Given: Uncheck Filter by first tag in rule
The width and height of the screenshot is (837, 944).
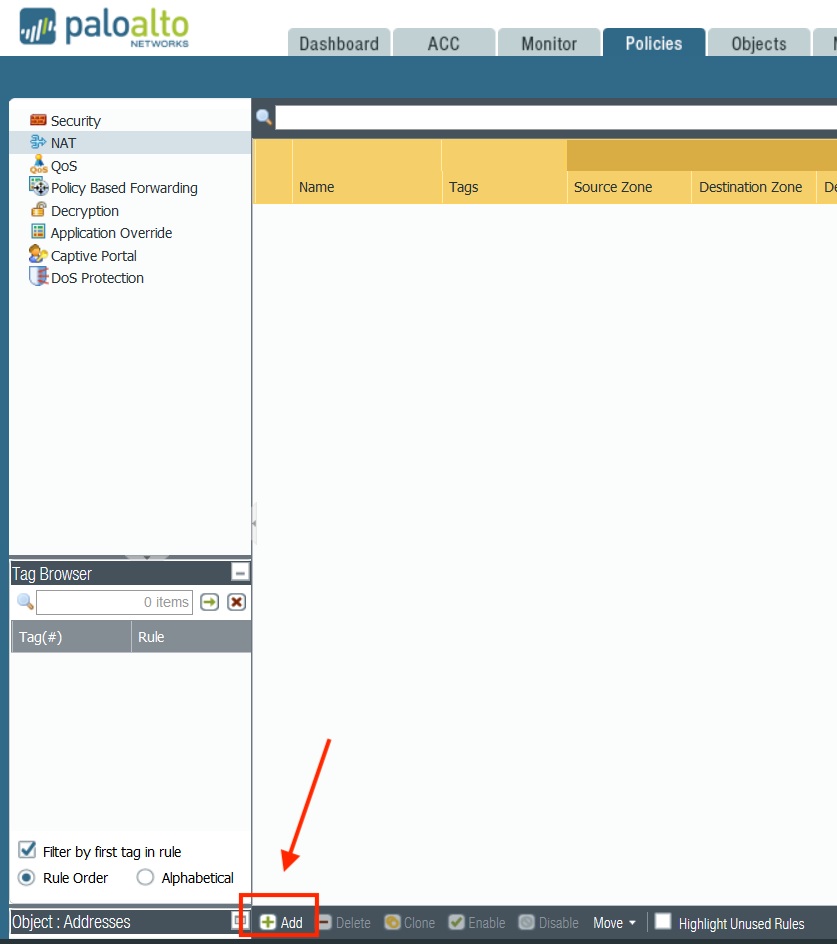Looking at the screenshot, I should coord(28,851).
